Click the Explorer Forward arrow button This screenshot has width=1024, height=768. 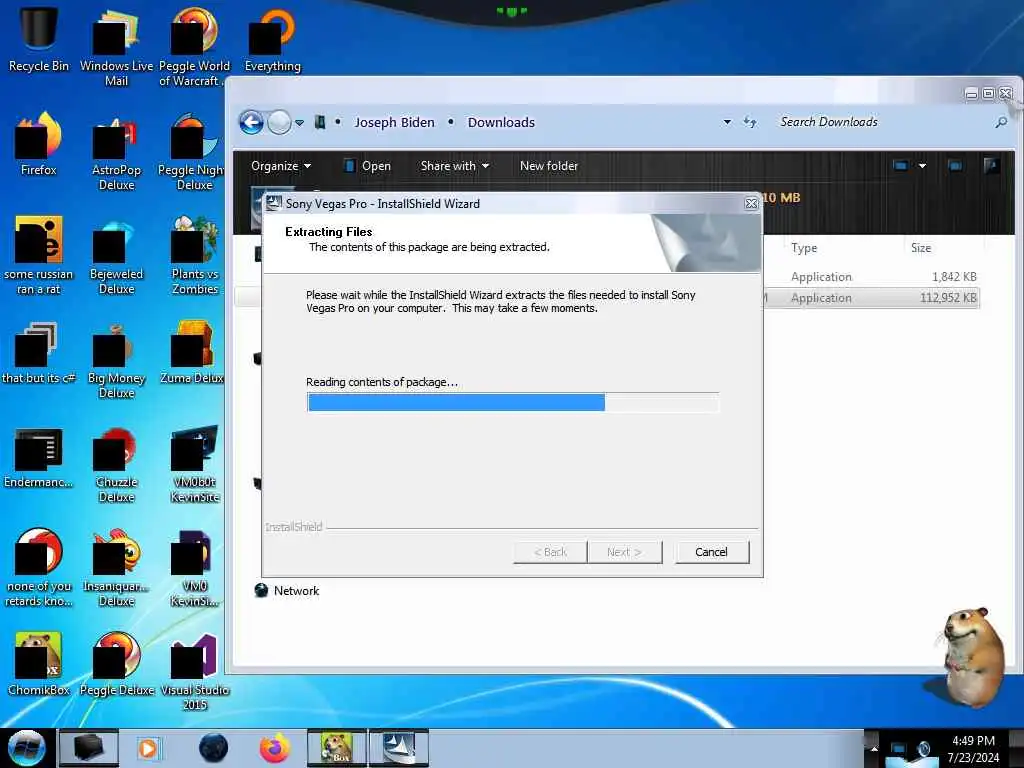[x=280, y=122]
